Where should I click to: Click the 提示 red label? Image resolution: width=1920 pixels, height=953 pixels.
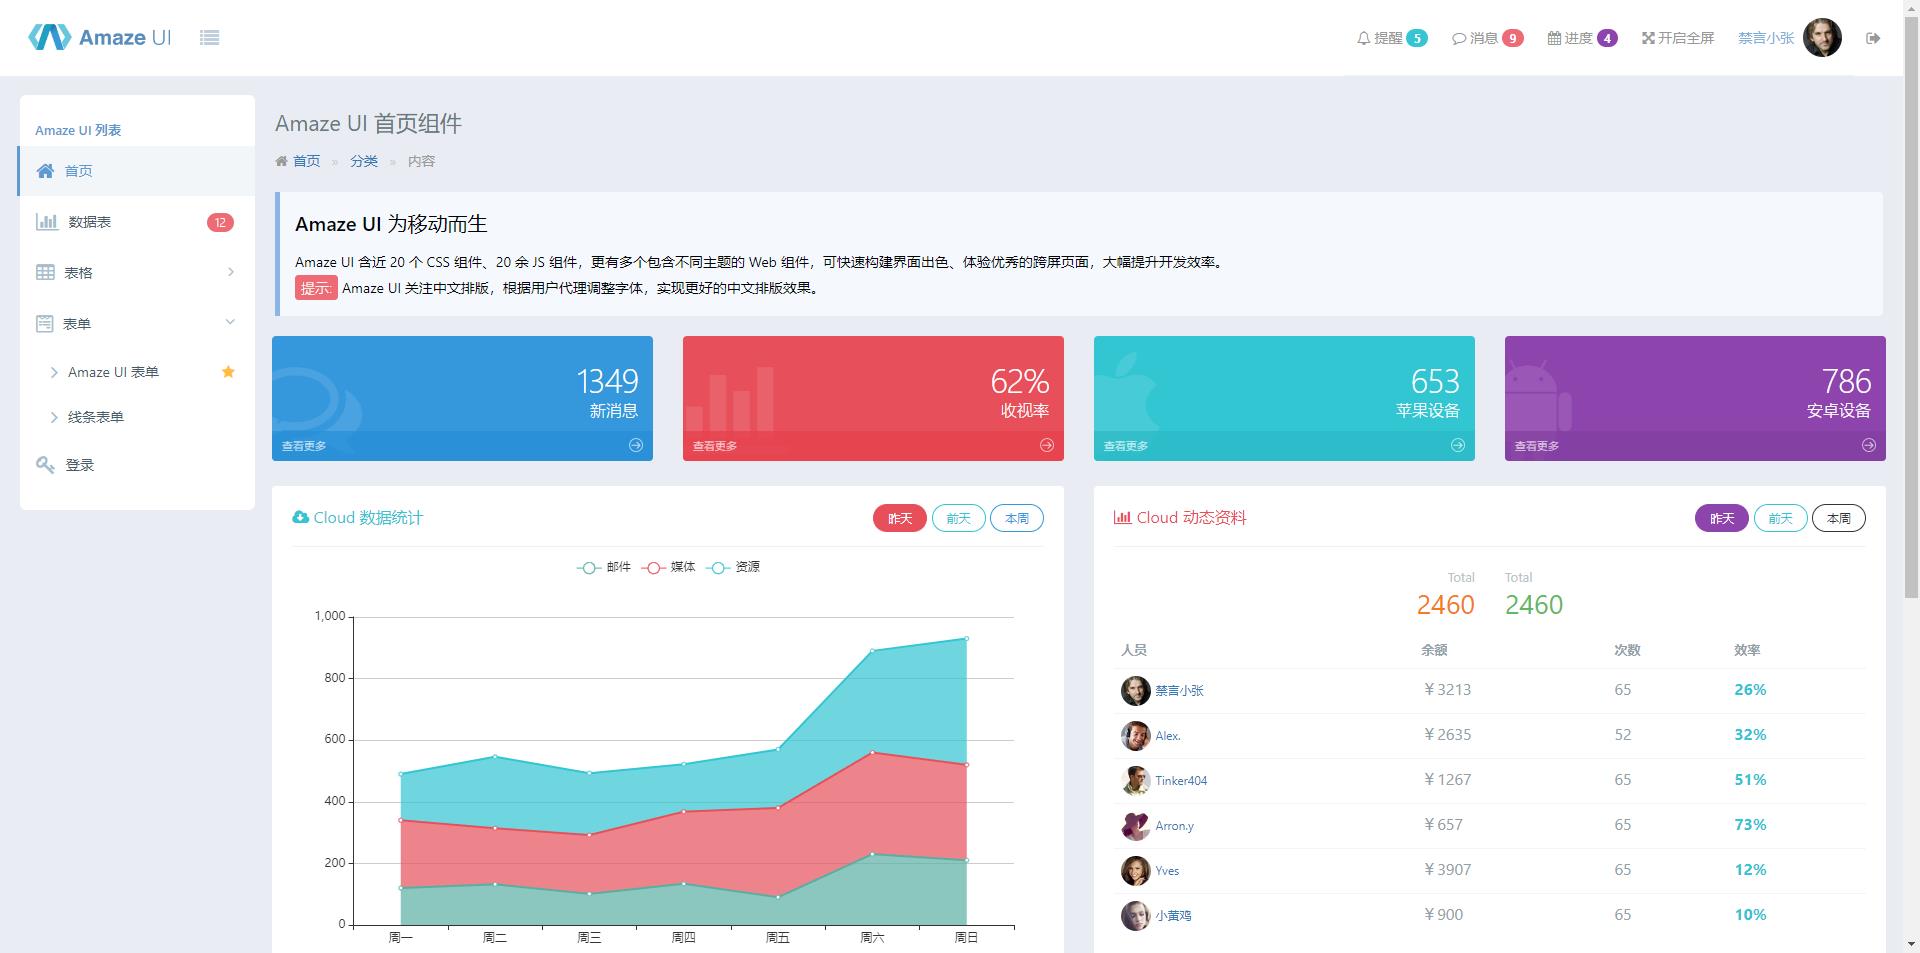[x=316, y=288]
